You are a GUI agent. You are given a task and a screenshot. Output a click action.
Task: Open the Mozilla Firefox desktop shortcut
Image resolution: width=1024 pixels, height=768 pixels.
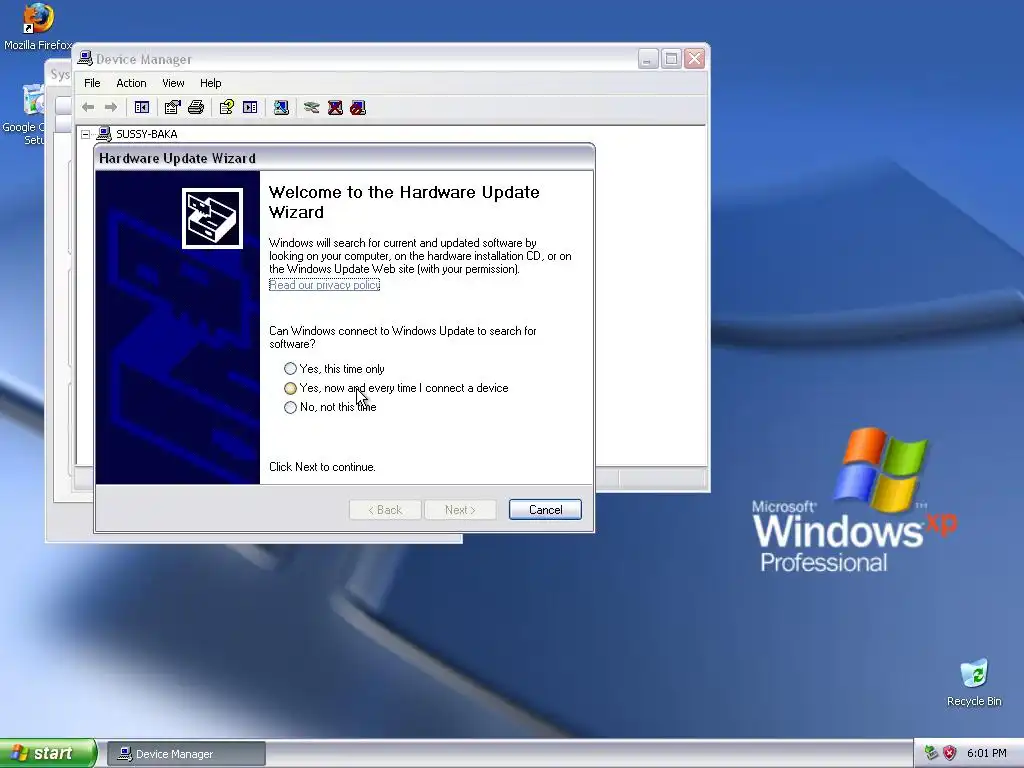point(38,27)
